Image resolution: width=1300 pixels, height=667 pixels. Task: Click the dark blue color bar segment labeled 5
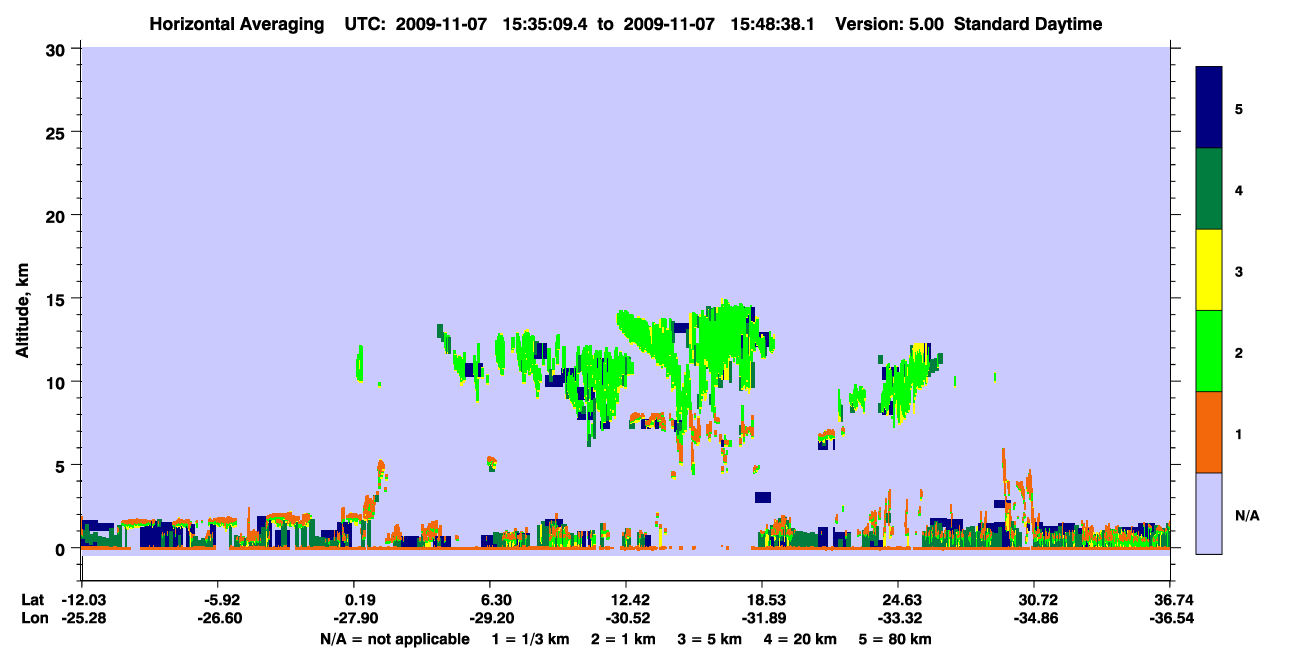coord(1209,108)
